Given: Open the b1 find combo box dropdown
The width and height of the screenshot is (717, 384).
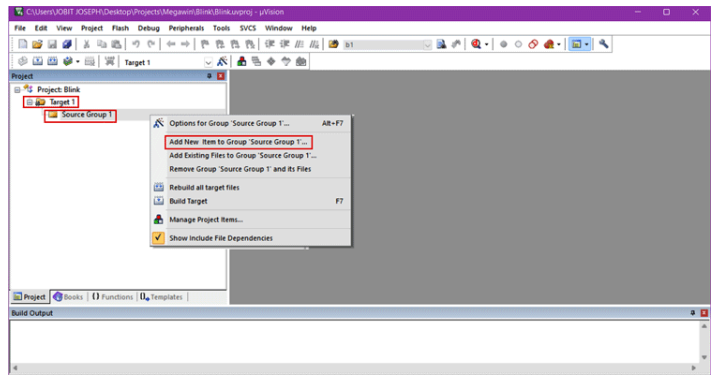Looking at the screenshot, I should pyautogui.click(x=427, y=44).
